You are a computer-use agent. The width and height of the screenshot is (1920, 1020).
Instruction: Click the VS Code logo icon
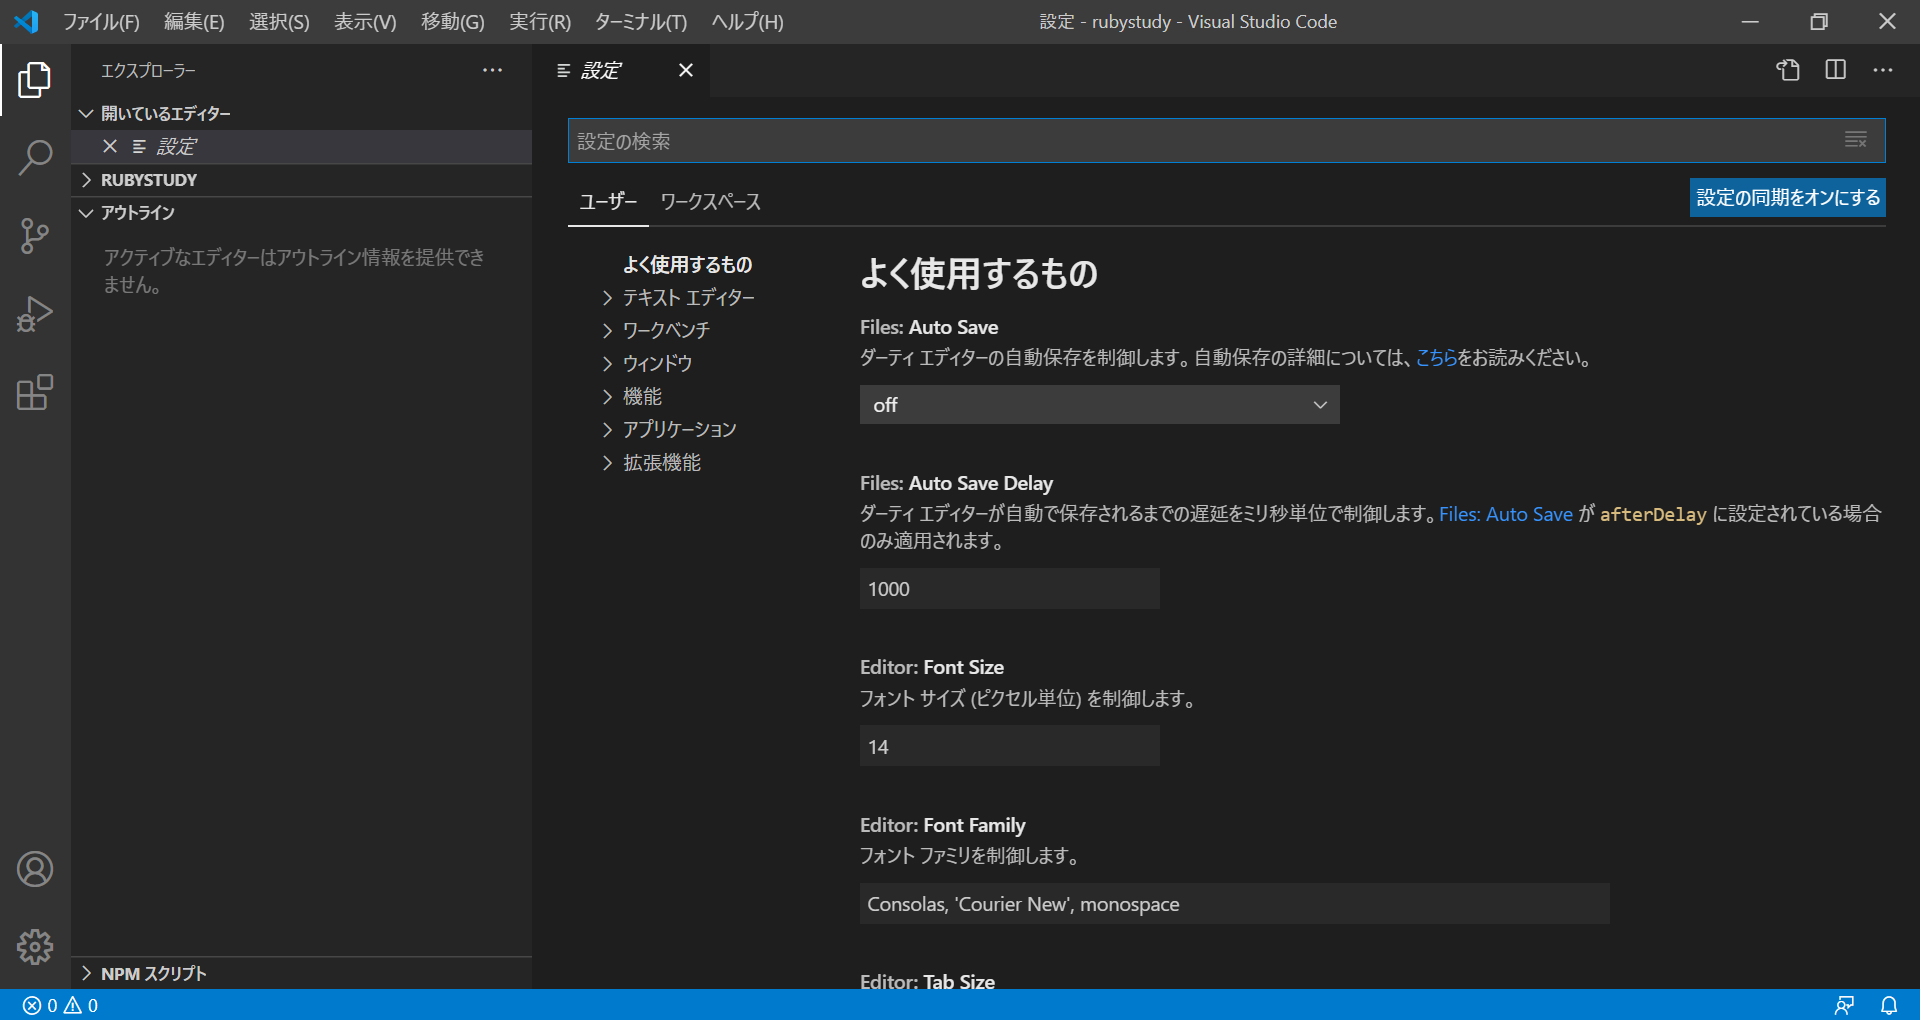27,21
